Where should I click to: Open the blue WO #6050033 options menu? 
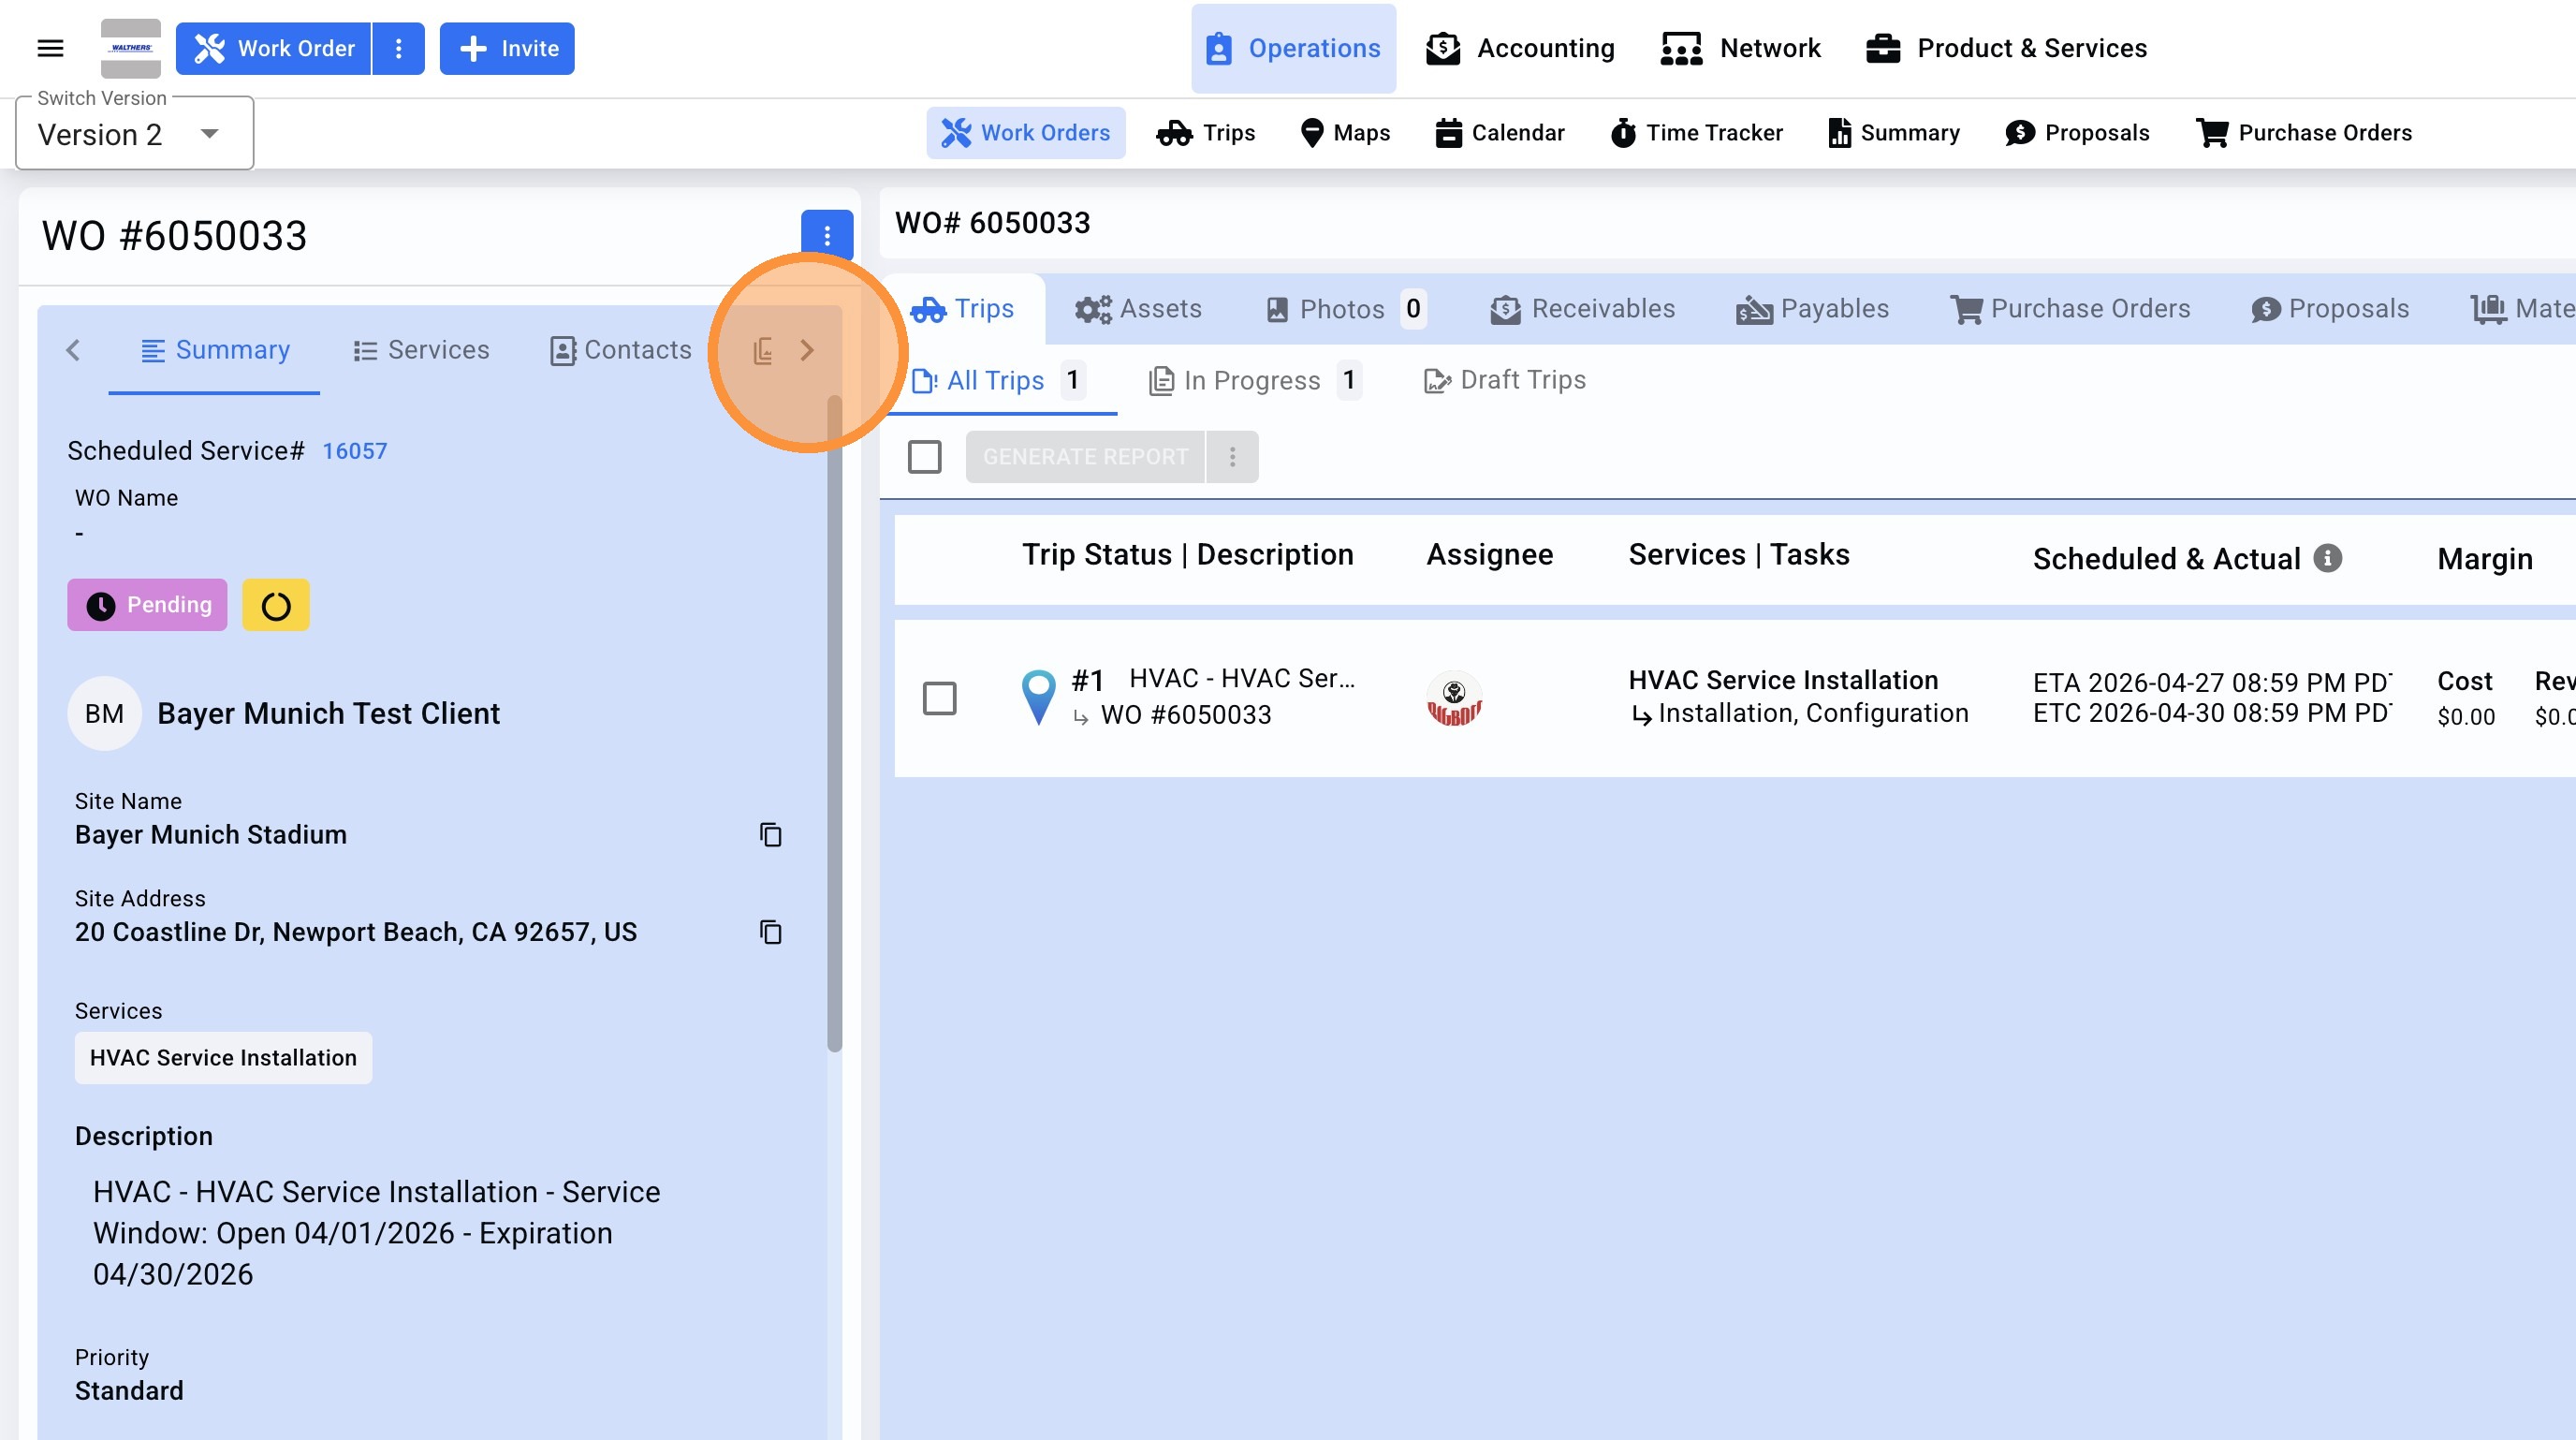(x=826, y=235)
